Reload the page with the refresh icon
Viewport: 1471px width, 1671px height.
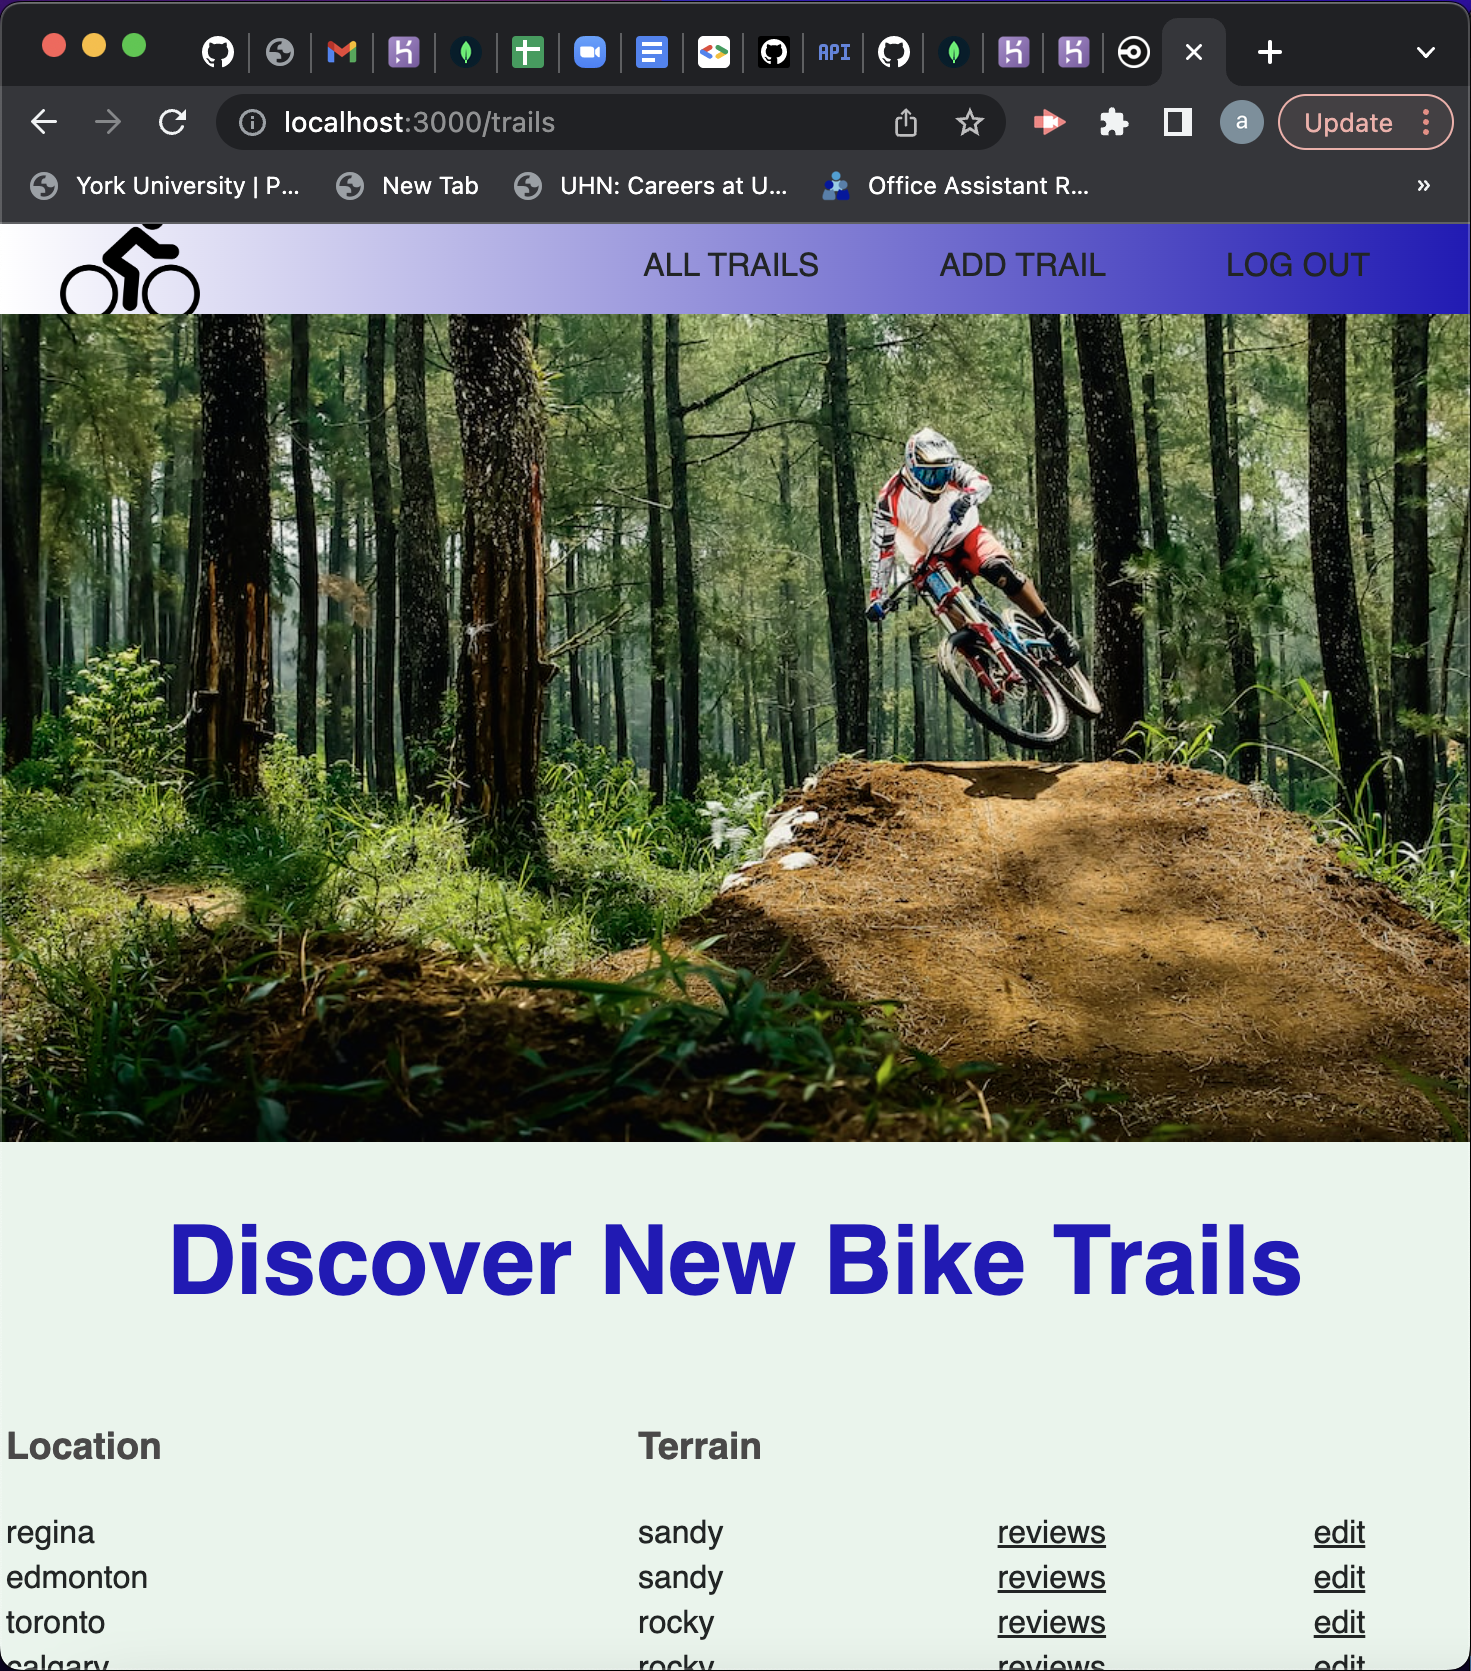173,122
